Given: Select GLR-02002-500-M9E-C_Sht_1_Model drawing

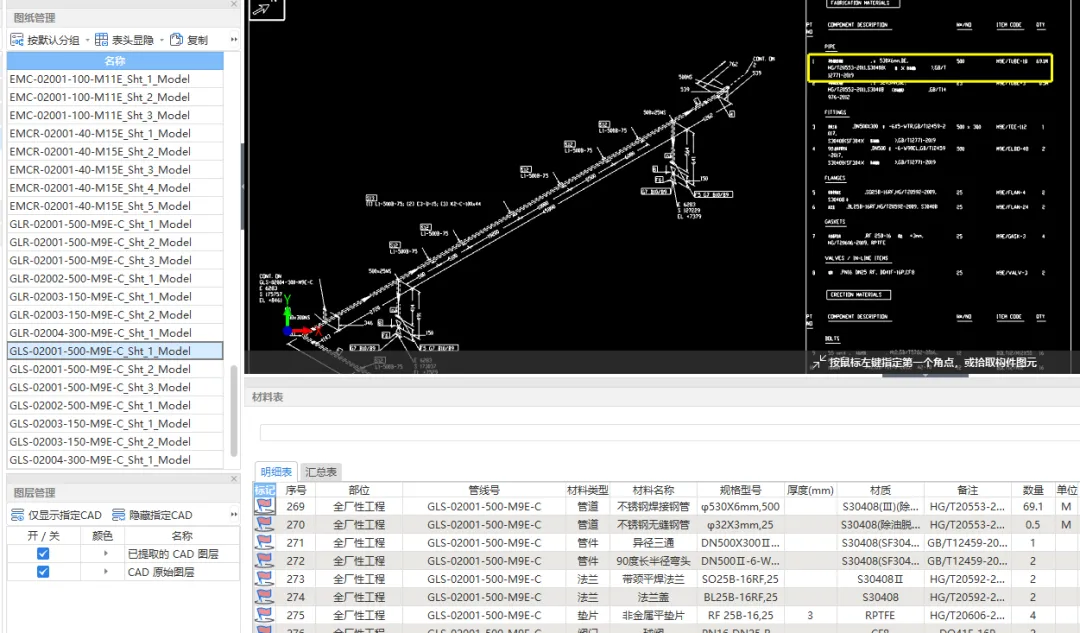Looking at the screenshot, I should coord(115,278).
